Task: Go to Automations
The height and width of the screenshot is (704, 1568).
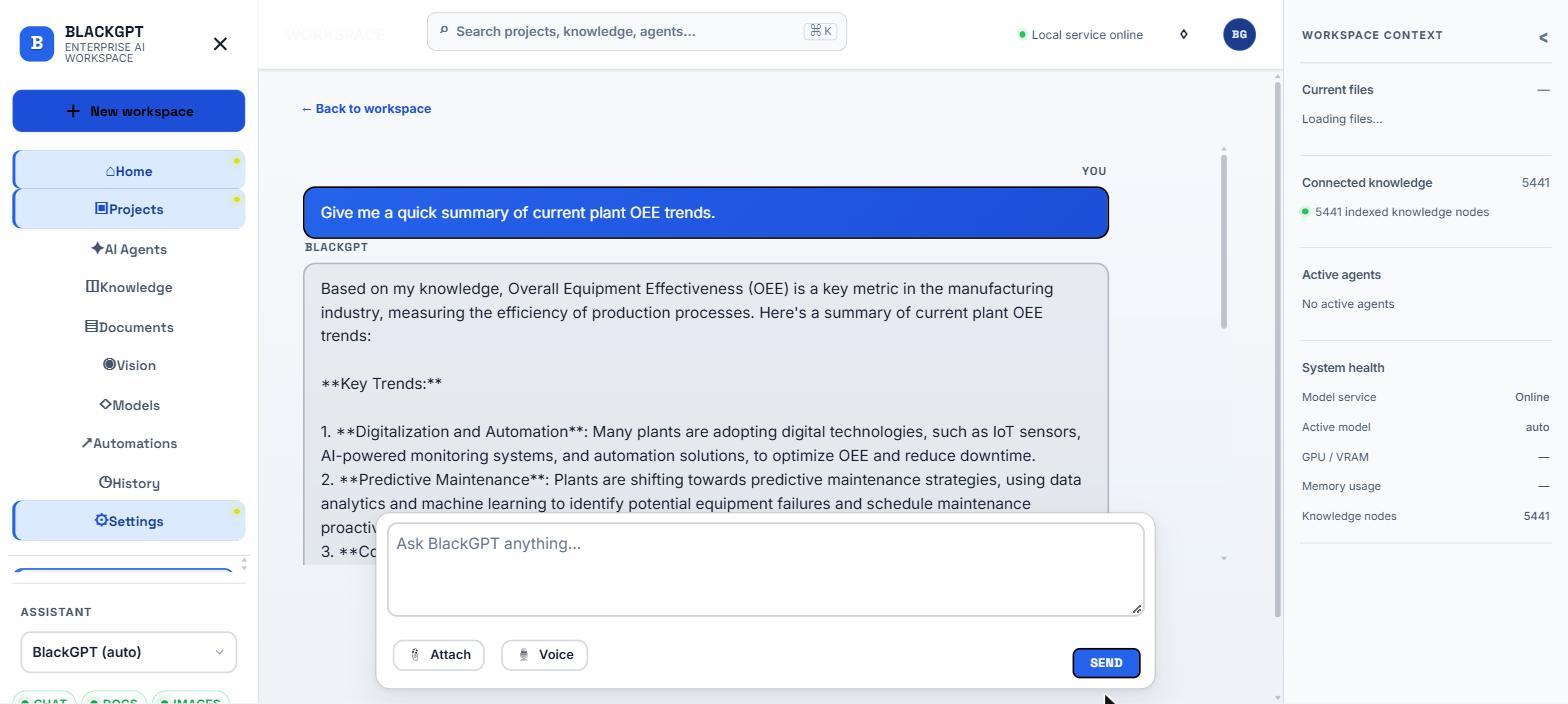Action: 129,443
